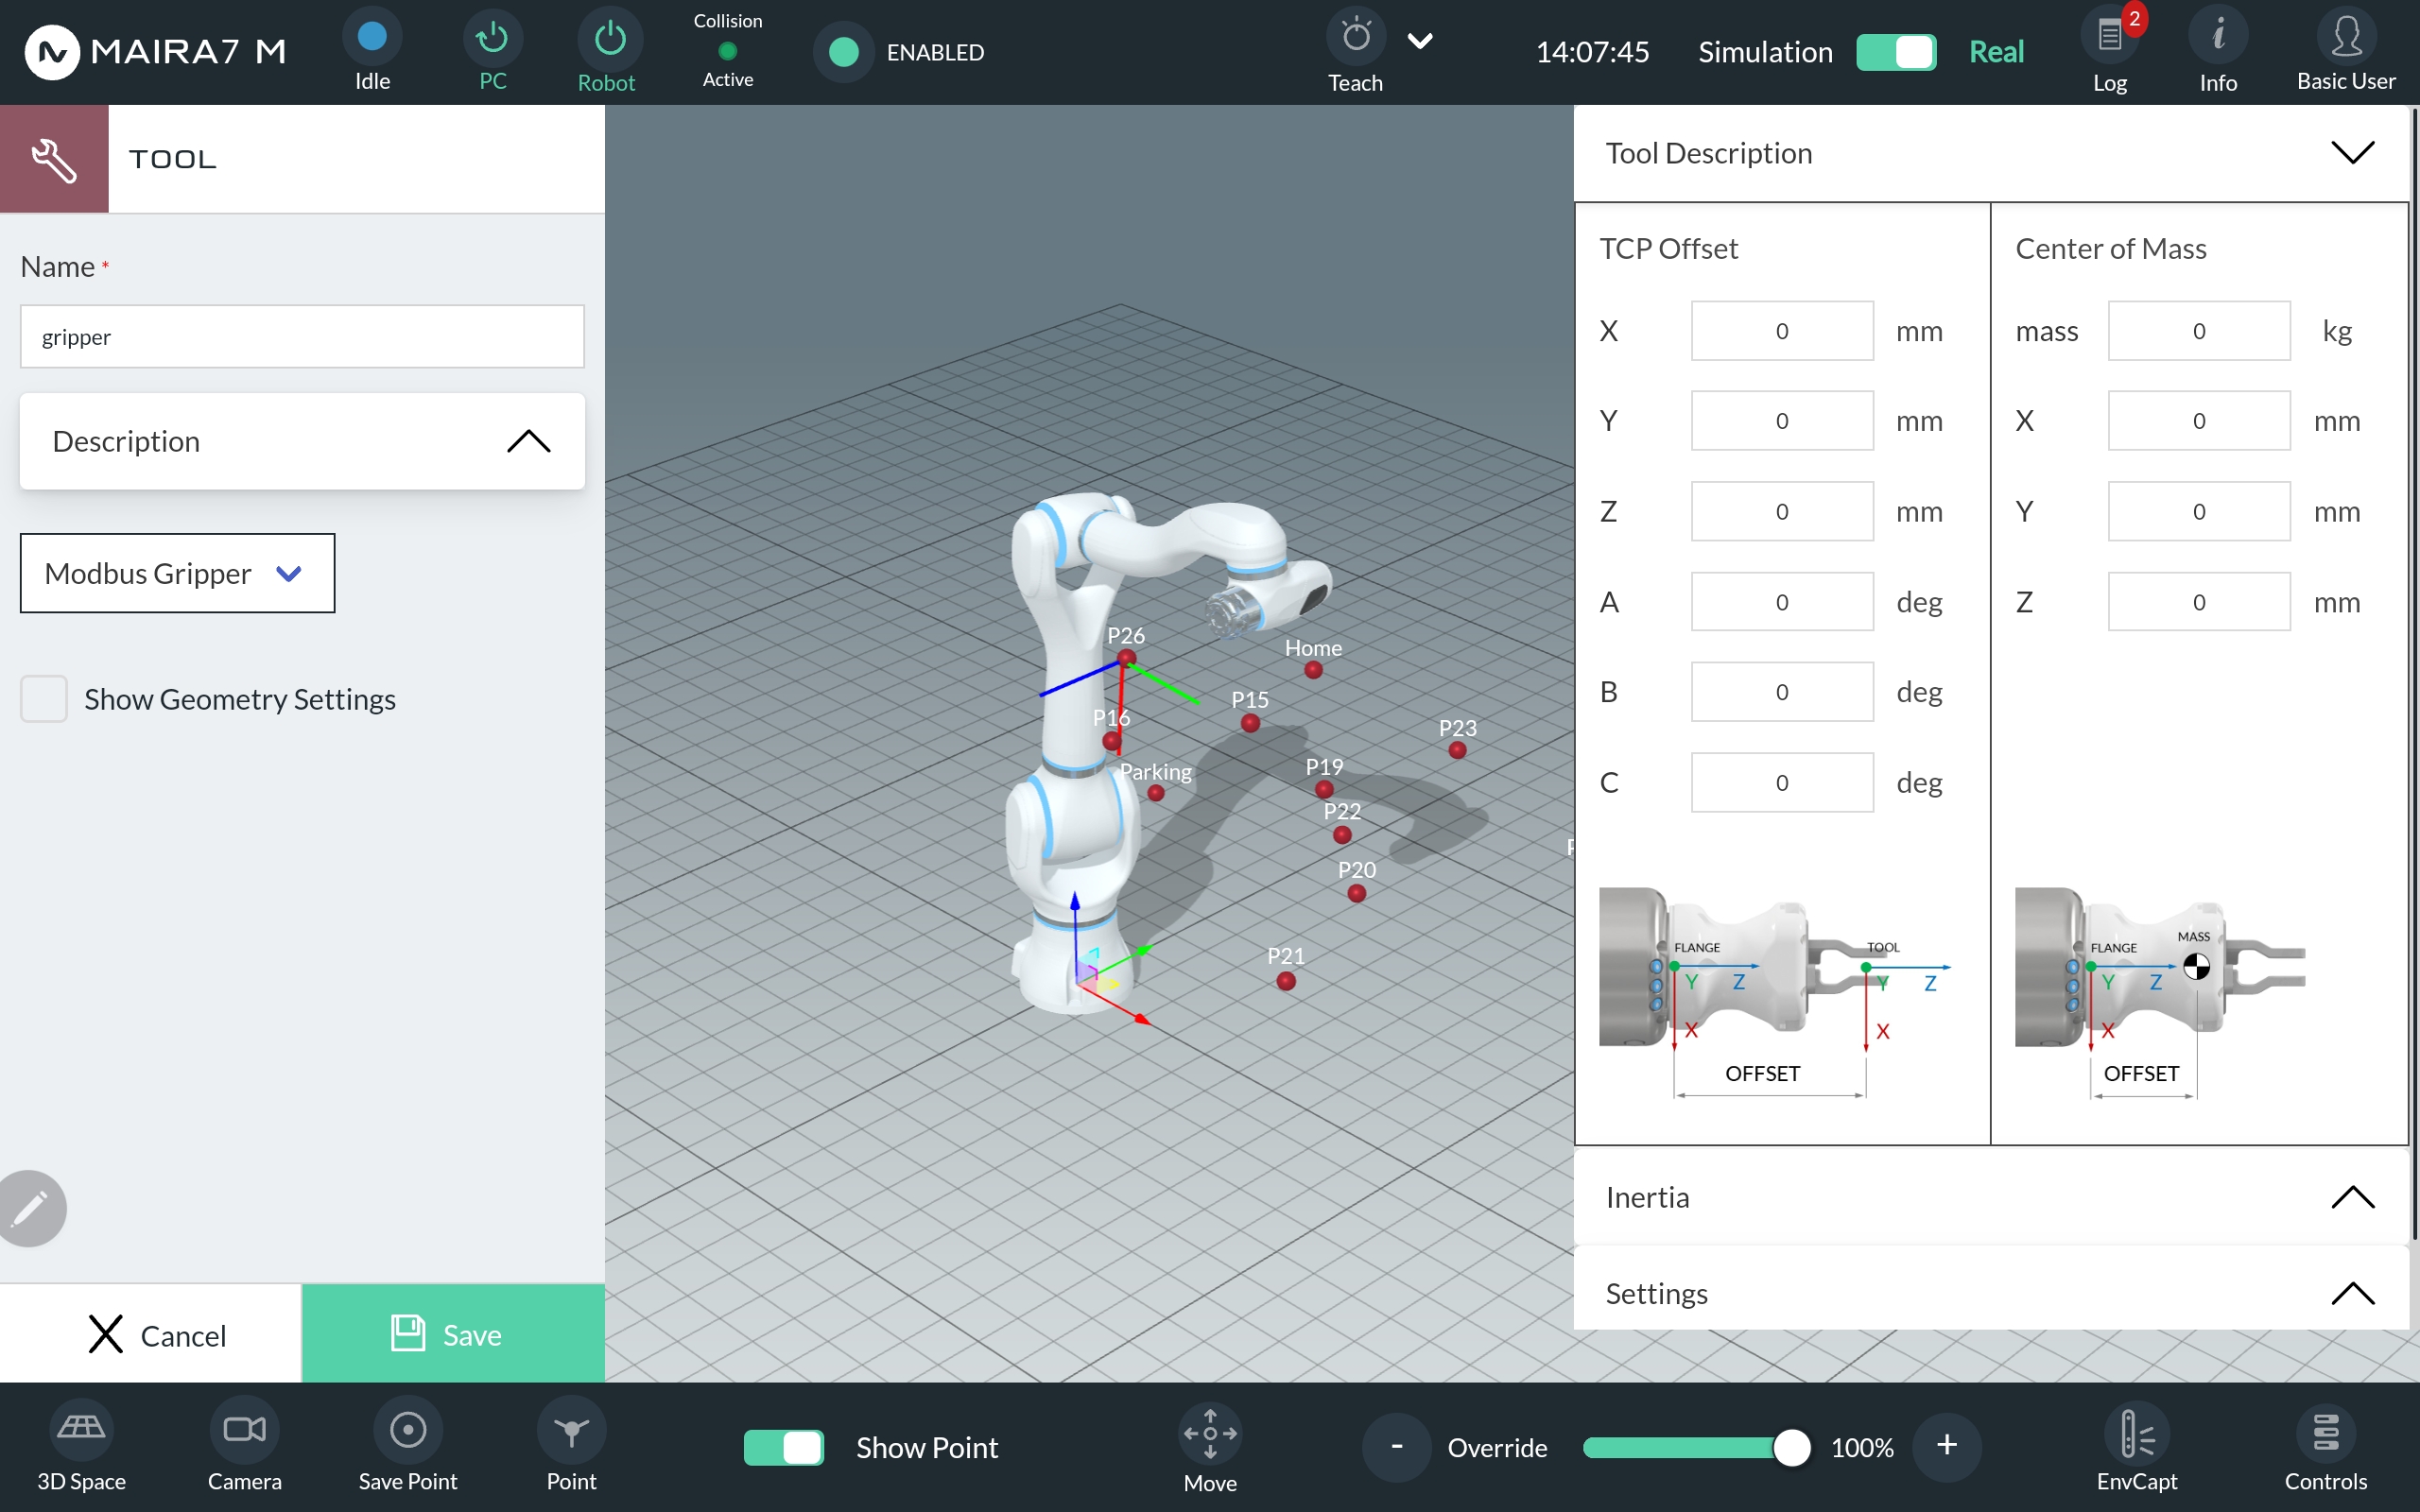2420x1512 pixels.
Task: Open the EnvCapt icon
Action: click(2136, 1434)
